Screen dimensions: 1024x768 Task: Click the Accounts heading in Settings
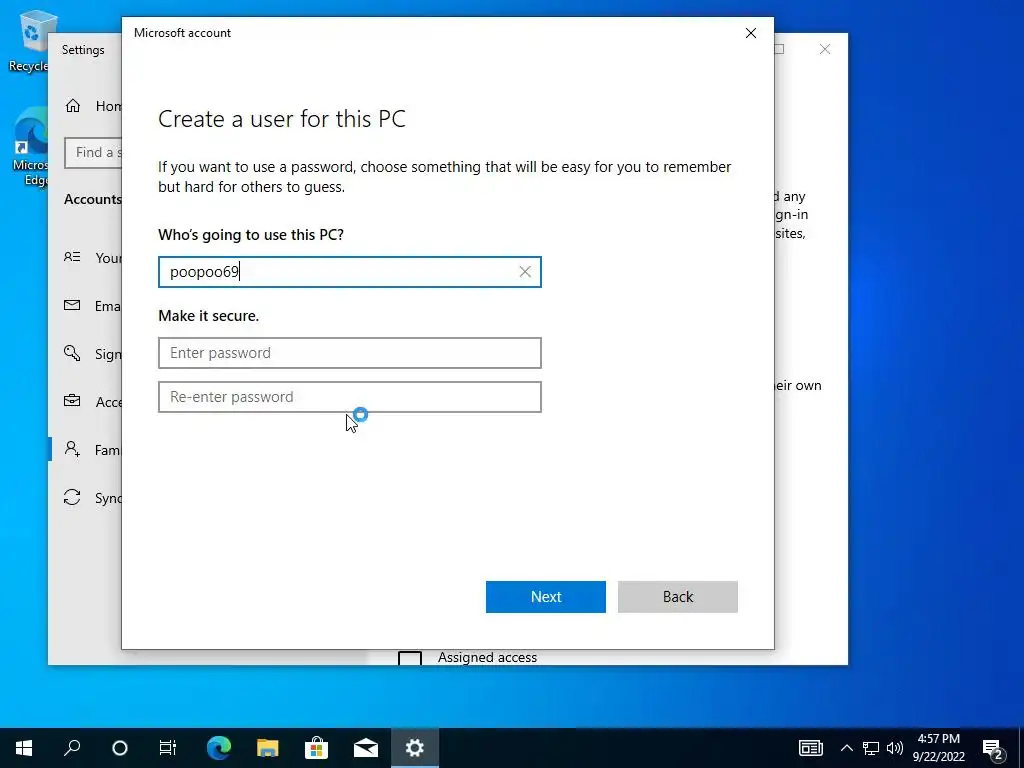point(93,199)
